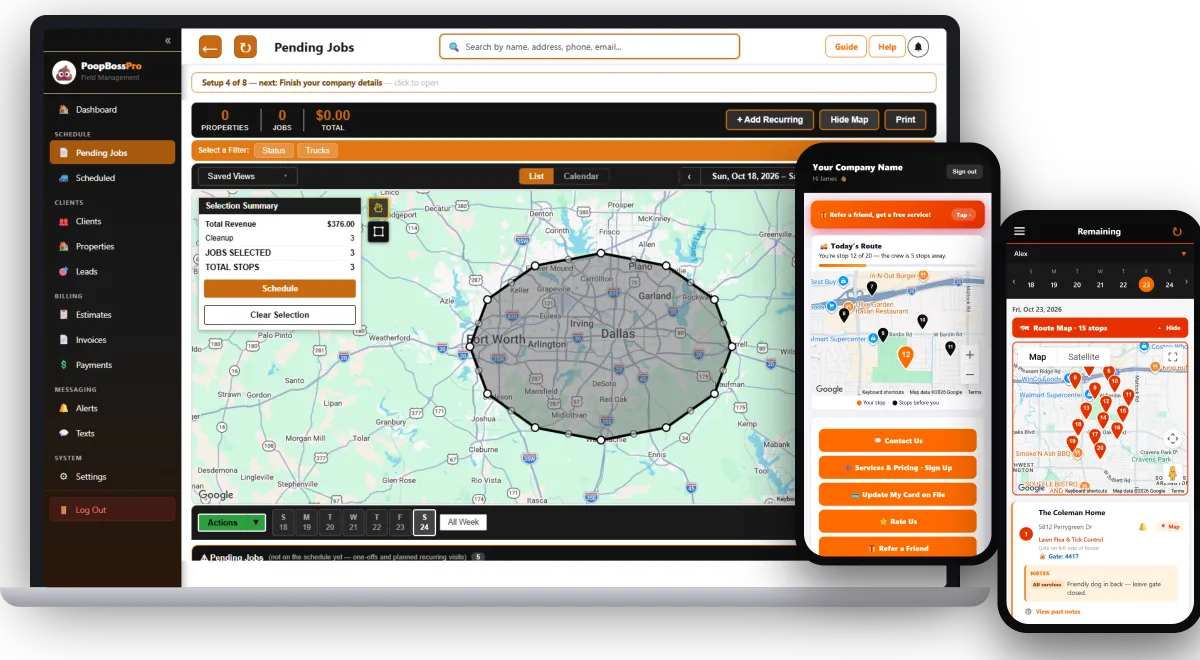The height and width of the screenshot is (660, 1200).
Task: Click the Clients people icon
Action: 64,222
